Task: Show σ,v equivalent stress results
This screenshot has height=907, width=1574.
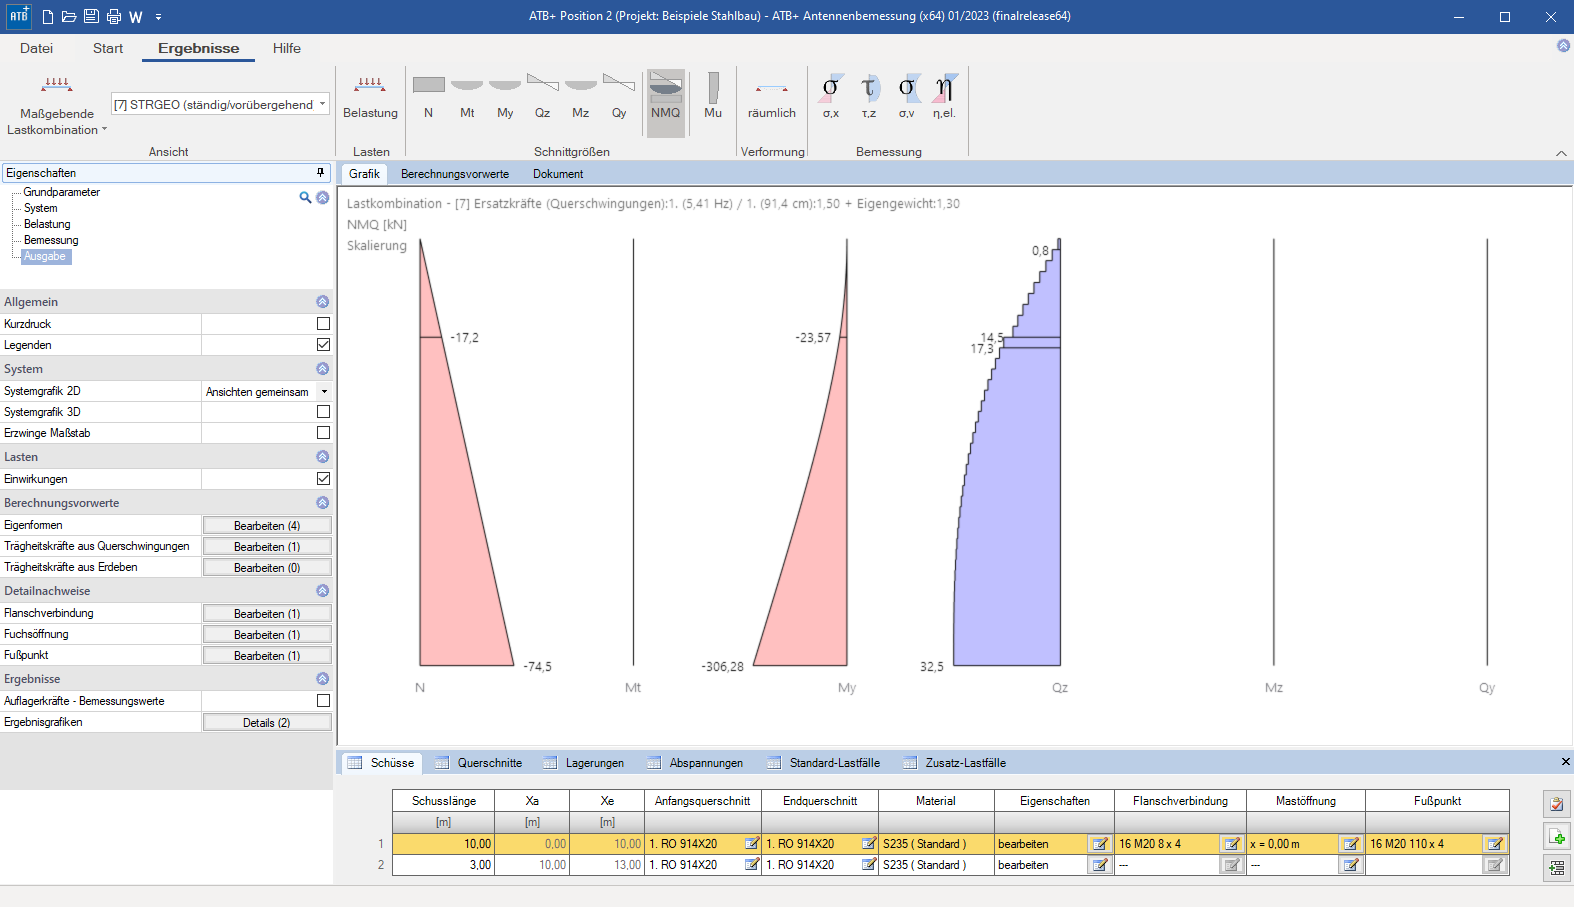Action: (906, 96)
